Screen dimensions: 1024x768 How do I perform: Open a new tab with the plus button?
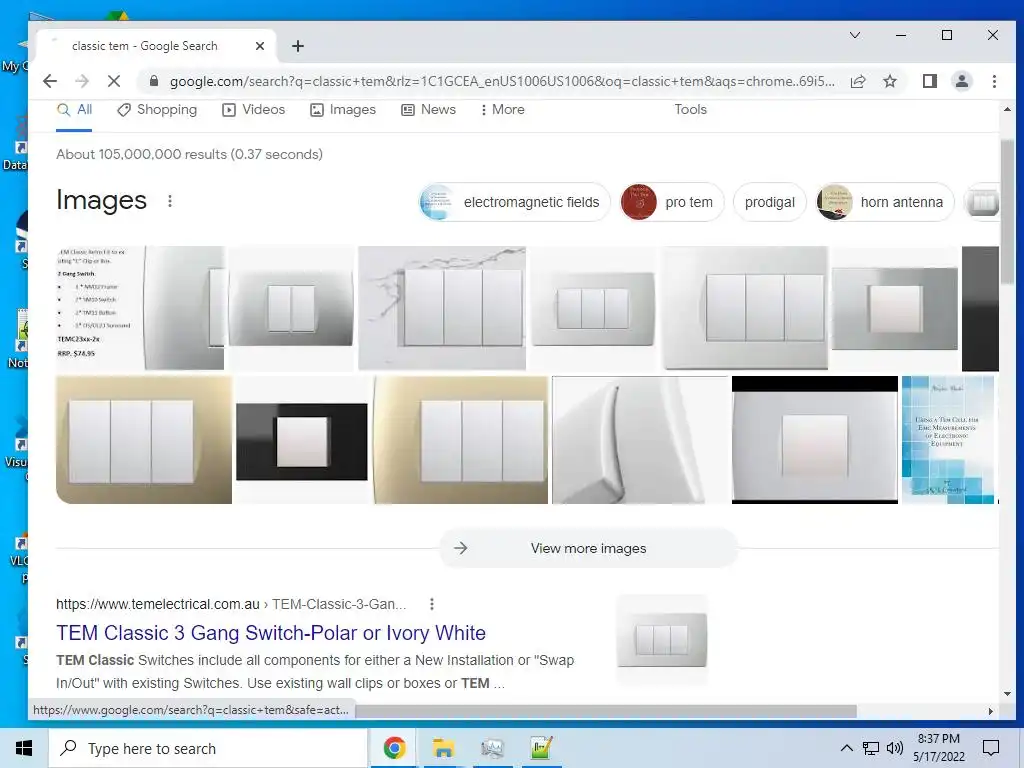click(298, 46)
